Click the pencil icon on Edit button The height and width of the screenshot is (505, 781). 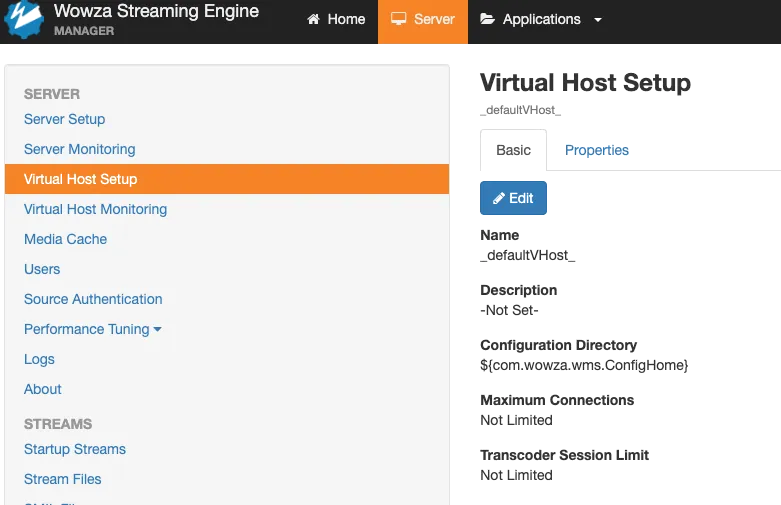pyautogui.click(x=499, y=198)
